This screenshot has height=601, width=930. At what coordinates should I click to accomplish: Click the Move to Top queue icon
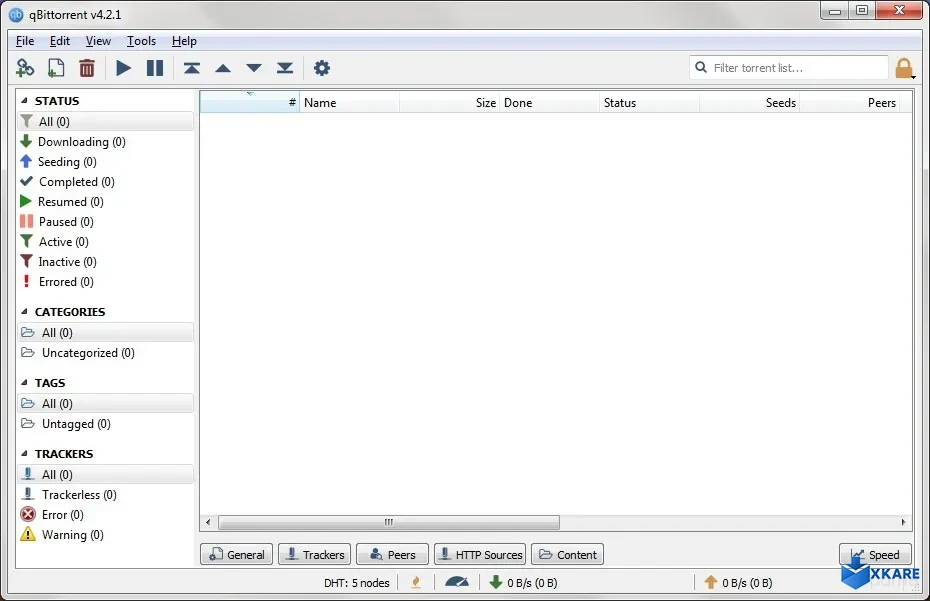192,67
